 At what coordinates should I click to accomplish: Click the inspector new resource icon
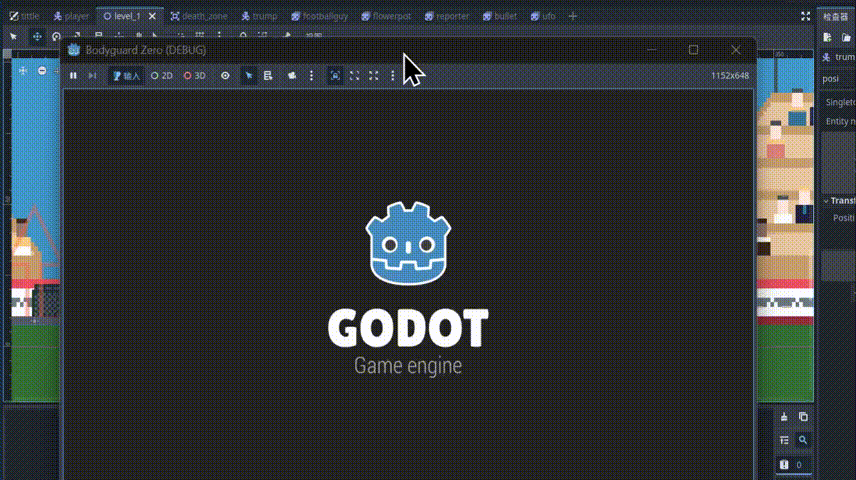click(x=828, y=37)
